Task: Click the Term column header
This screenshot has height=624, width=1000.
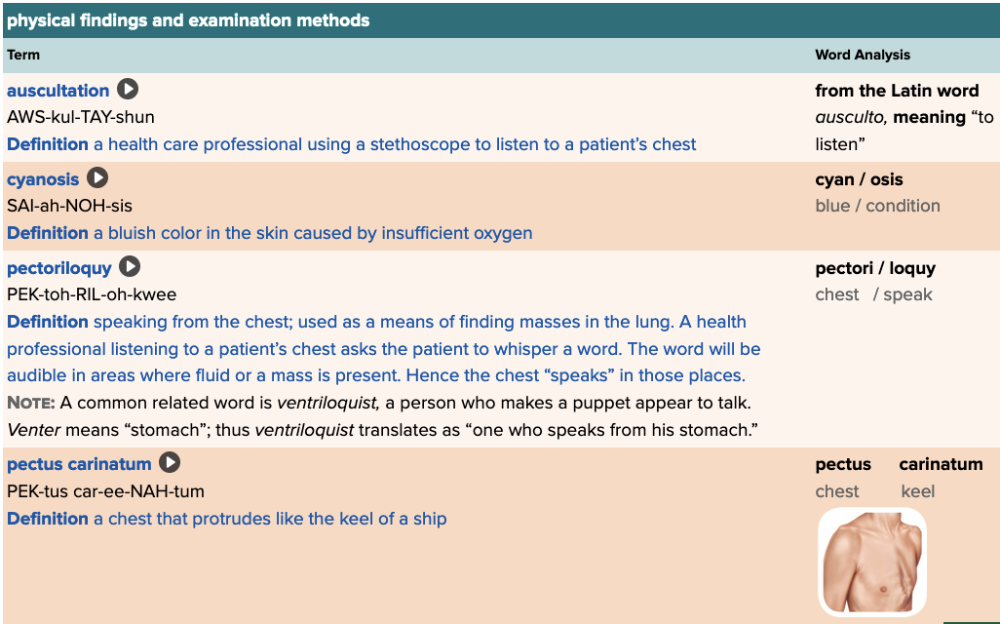Action: (x=24, y=55)
